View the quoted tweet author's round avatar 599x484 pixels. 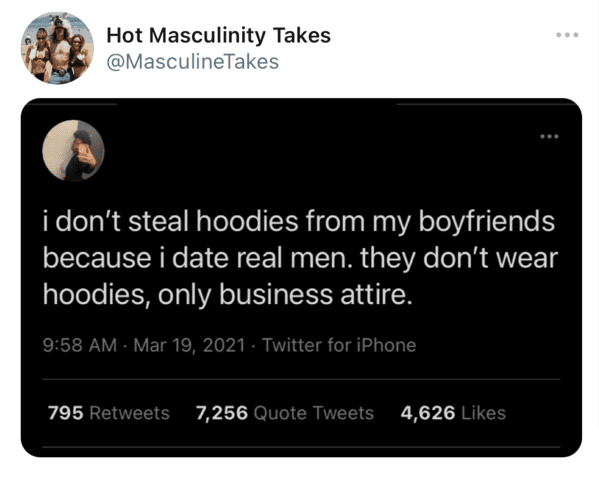(73, 151)
